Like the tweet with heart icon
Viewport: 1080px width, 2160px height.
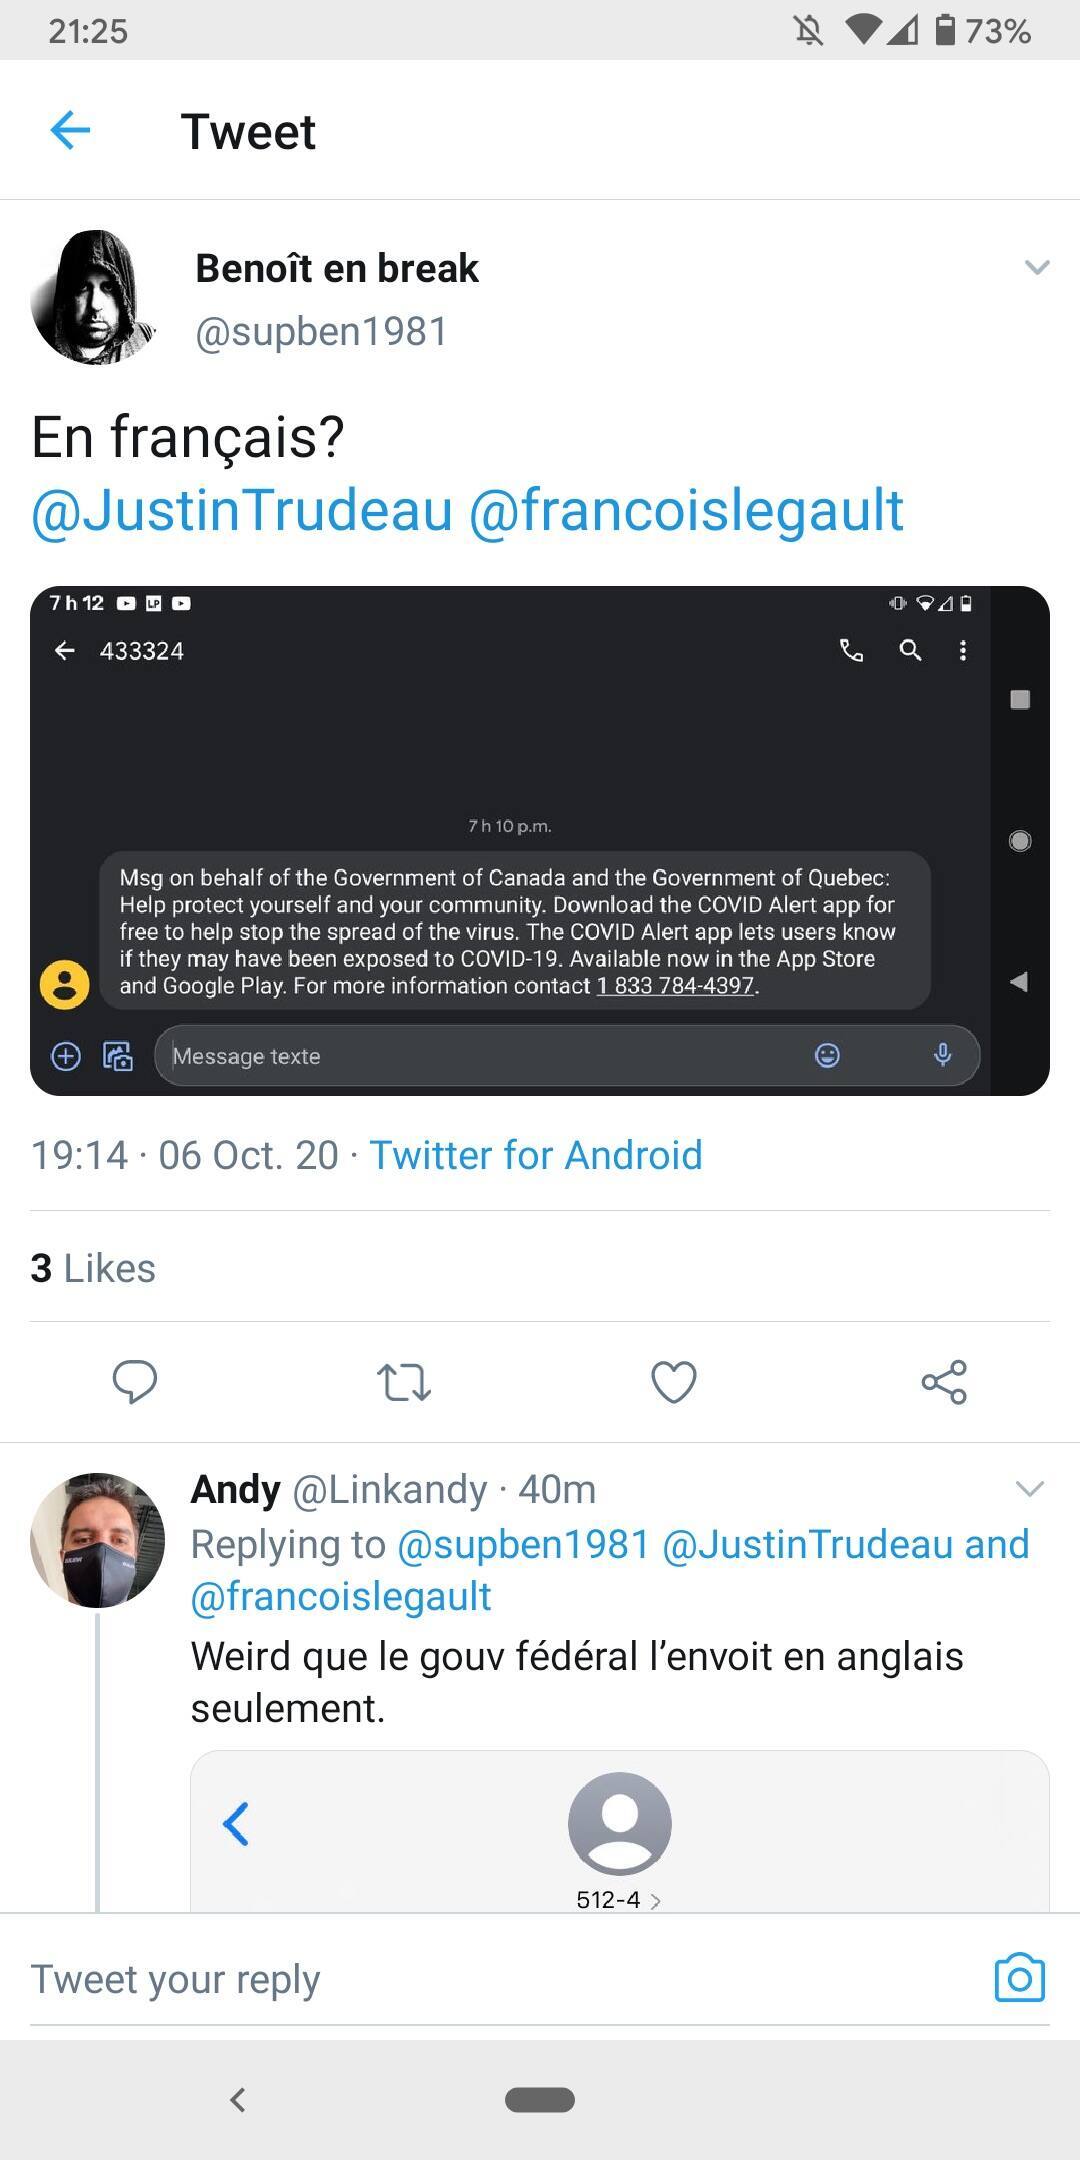tap(674, 1382)
